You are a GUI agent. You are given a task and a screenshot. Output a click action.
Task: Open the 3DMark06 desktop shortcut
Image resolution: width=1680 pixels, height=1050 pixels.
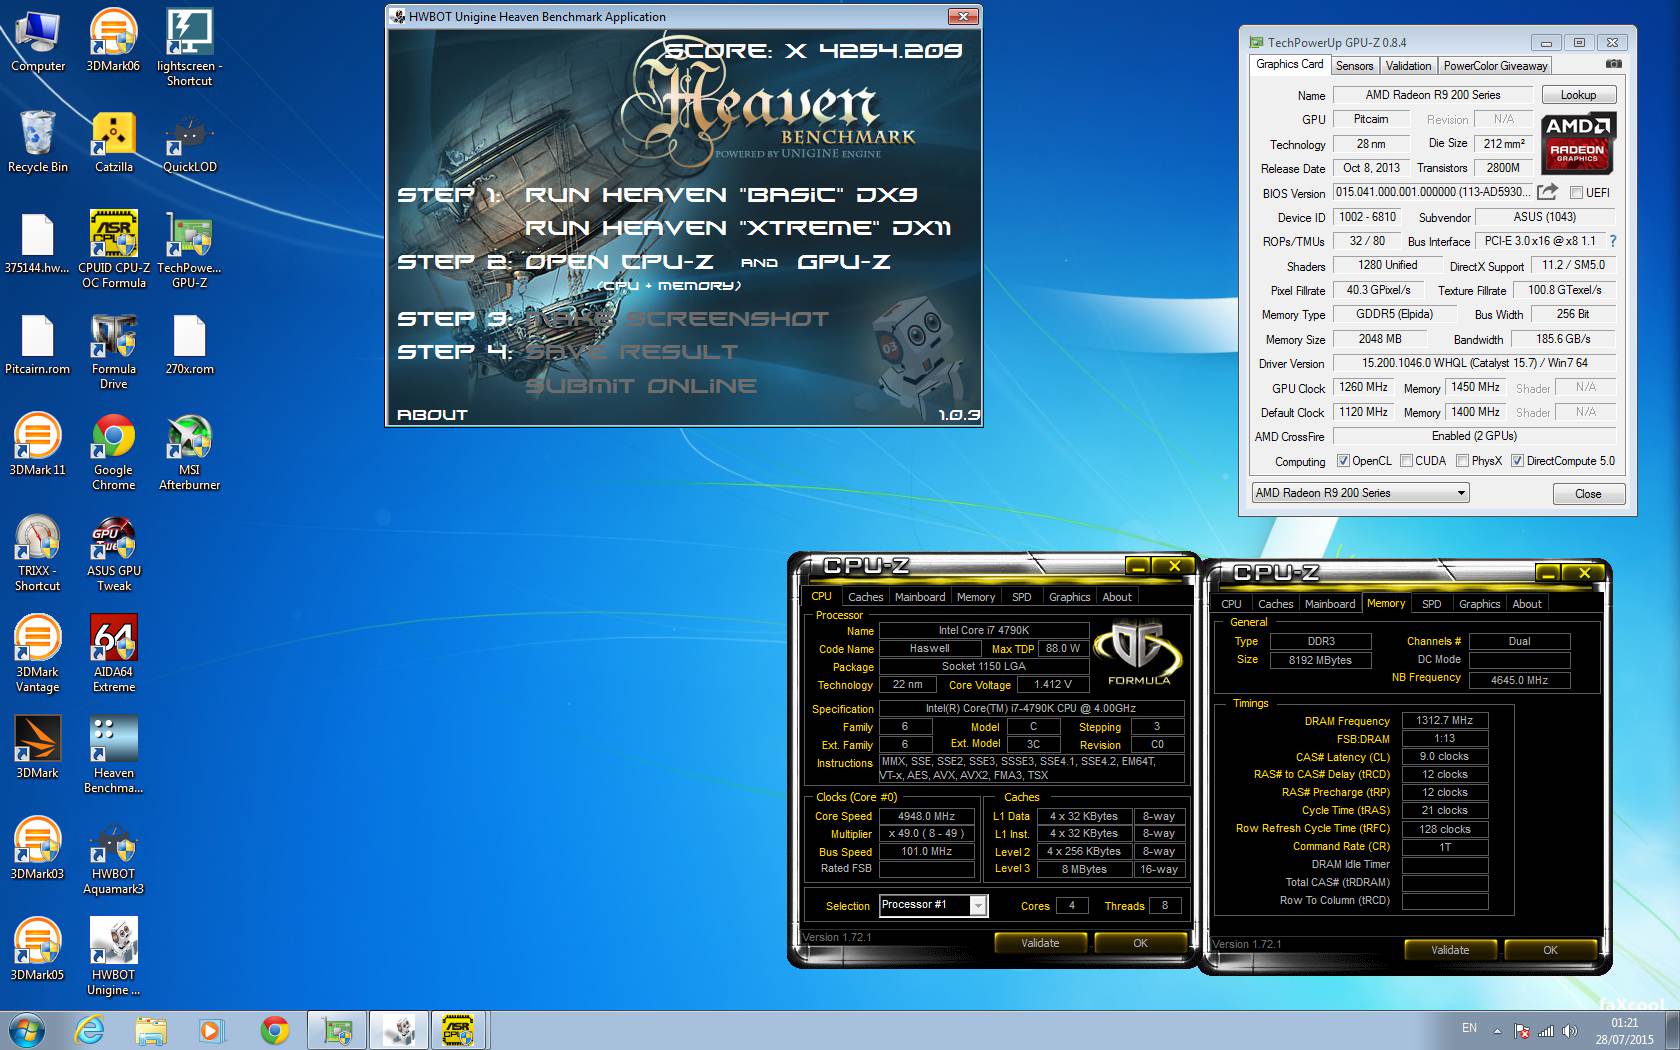pos(113,41)
